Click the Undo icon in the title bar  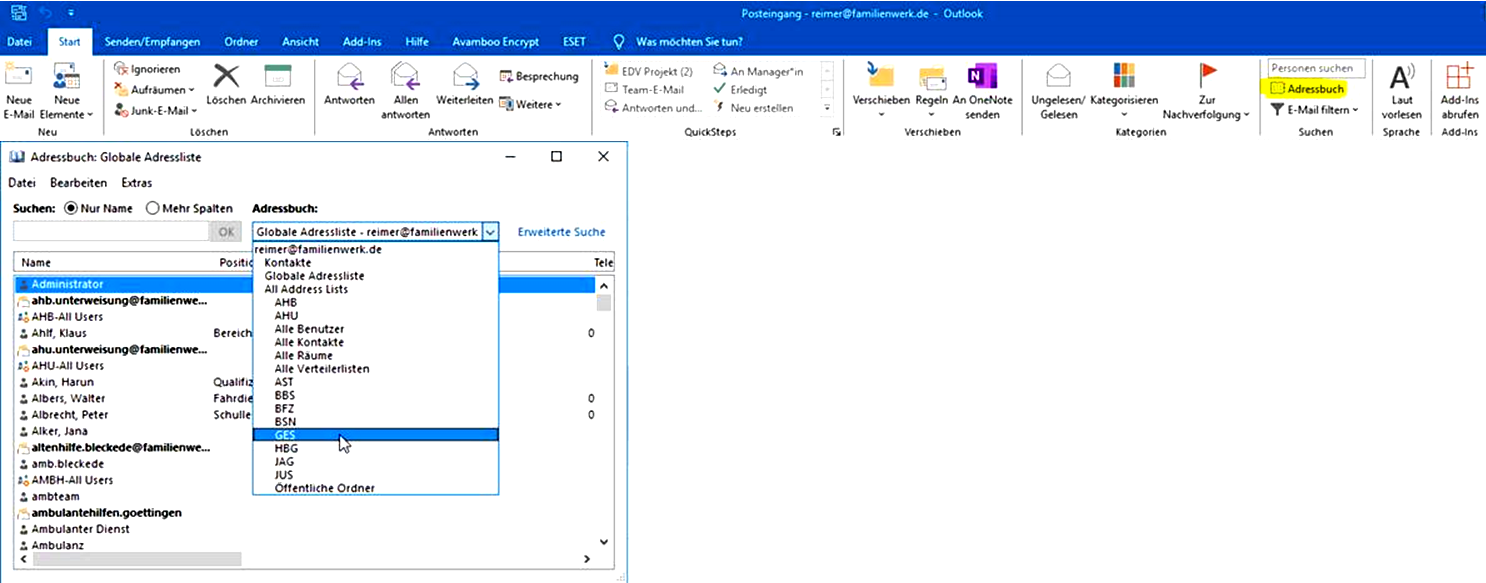[x=46, y=13]
